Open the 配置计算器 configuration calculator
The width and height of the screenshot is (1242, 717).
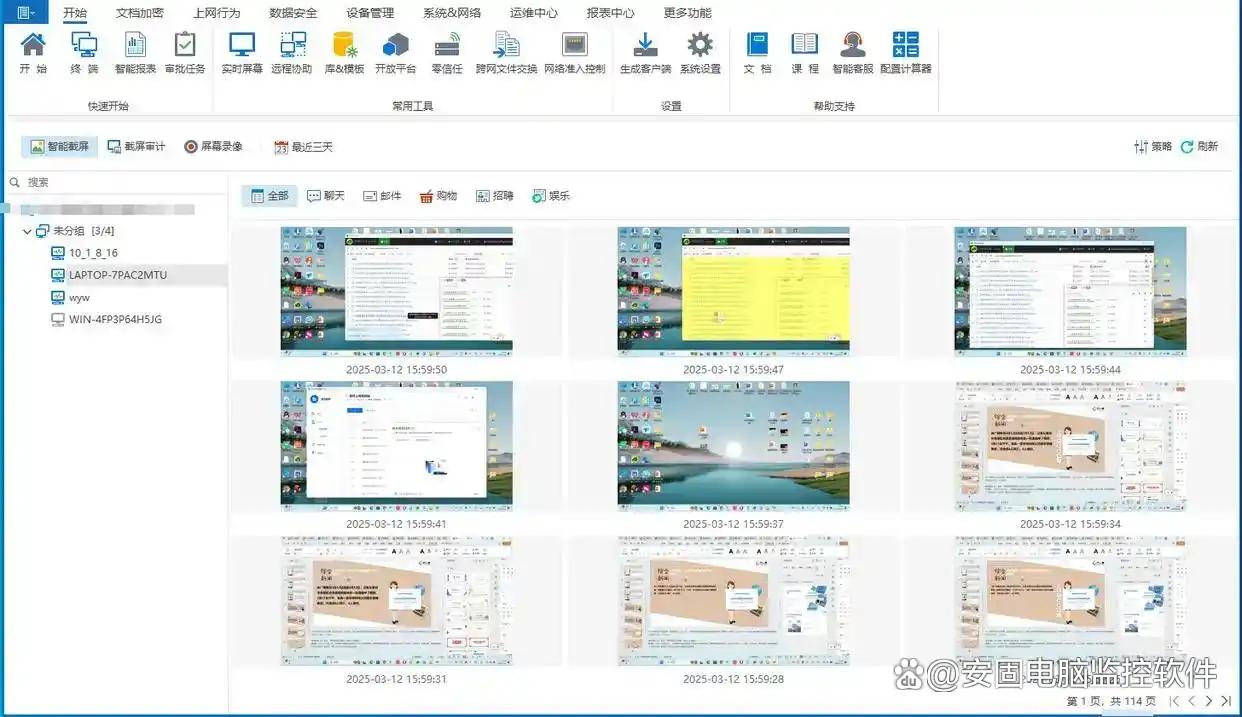coord(906,53)
